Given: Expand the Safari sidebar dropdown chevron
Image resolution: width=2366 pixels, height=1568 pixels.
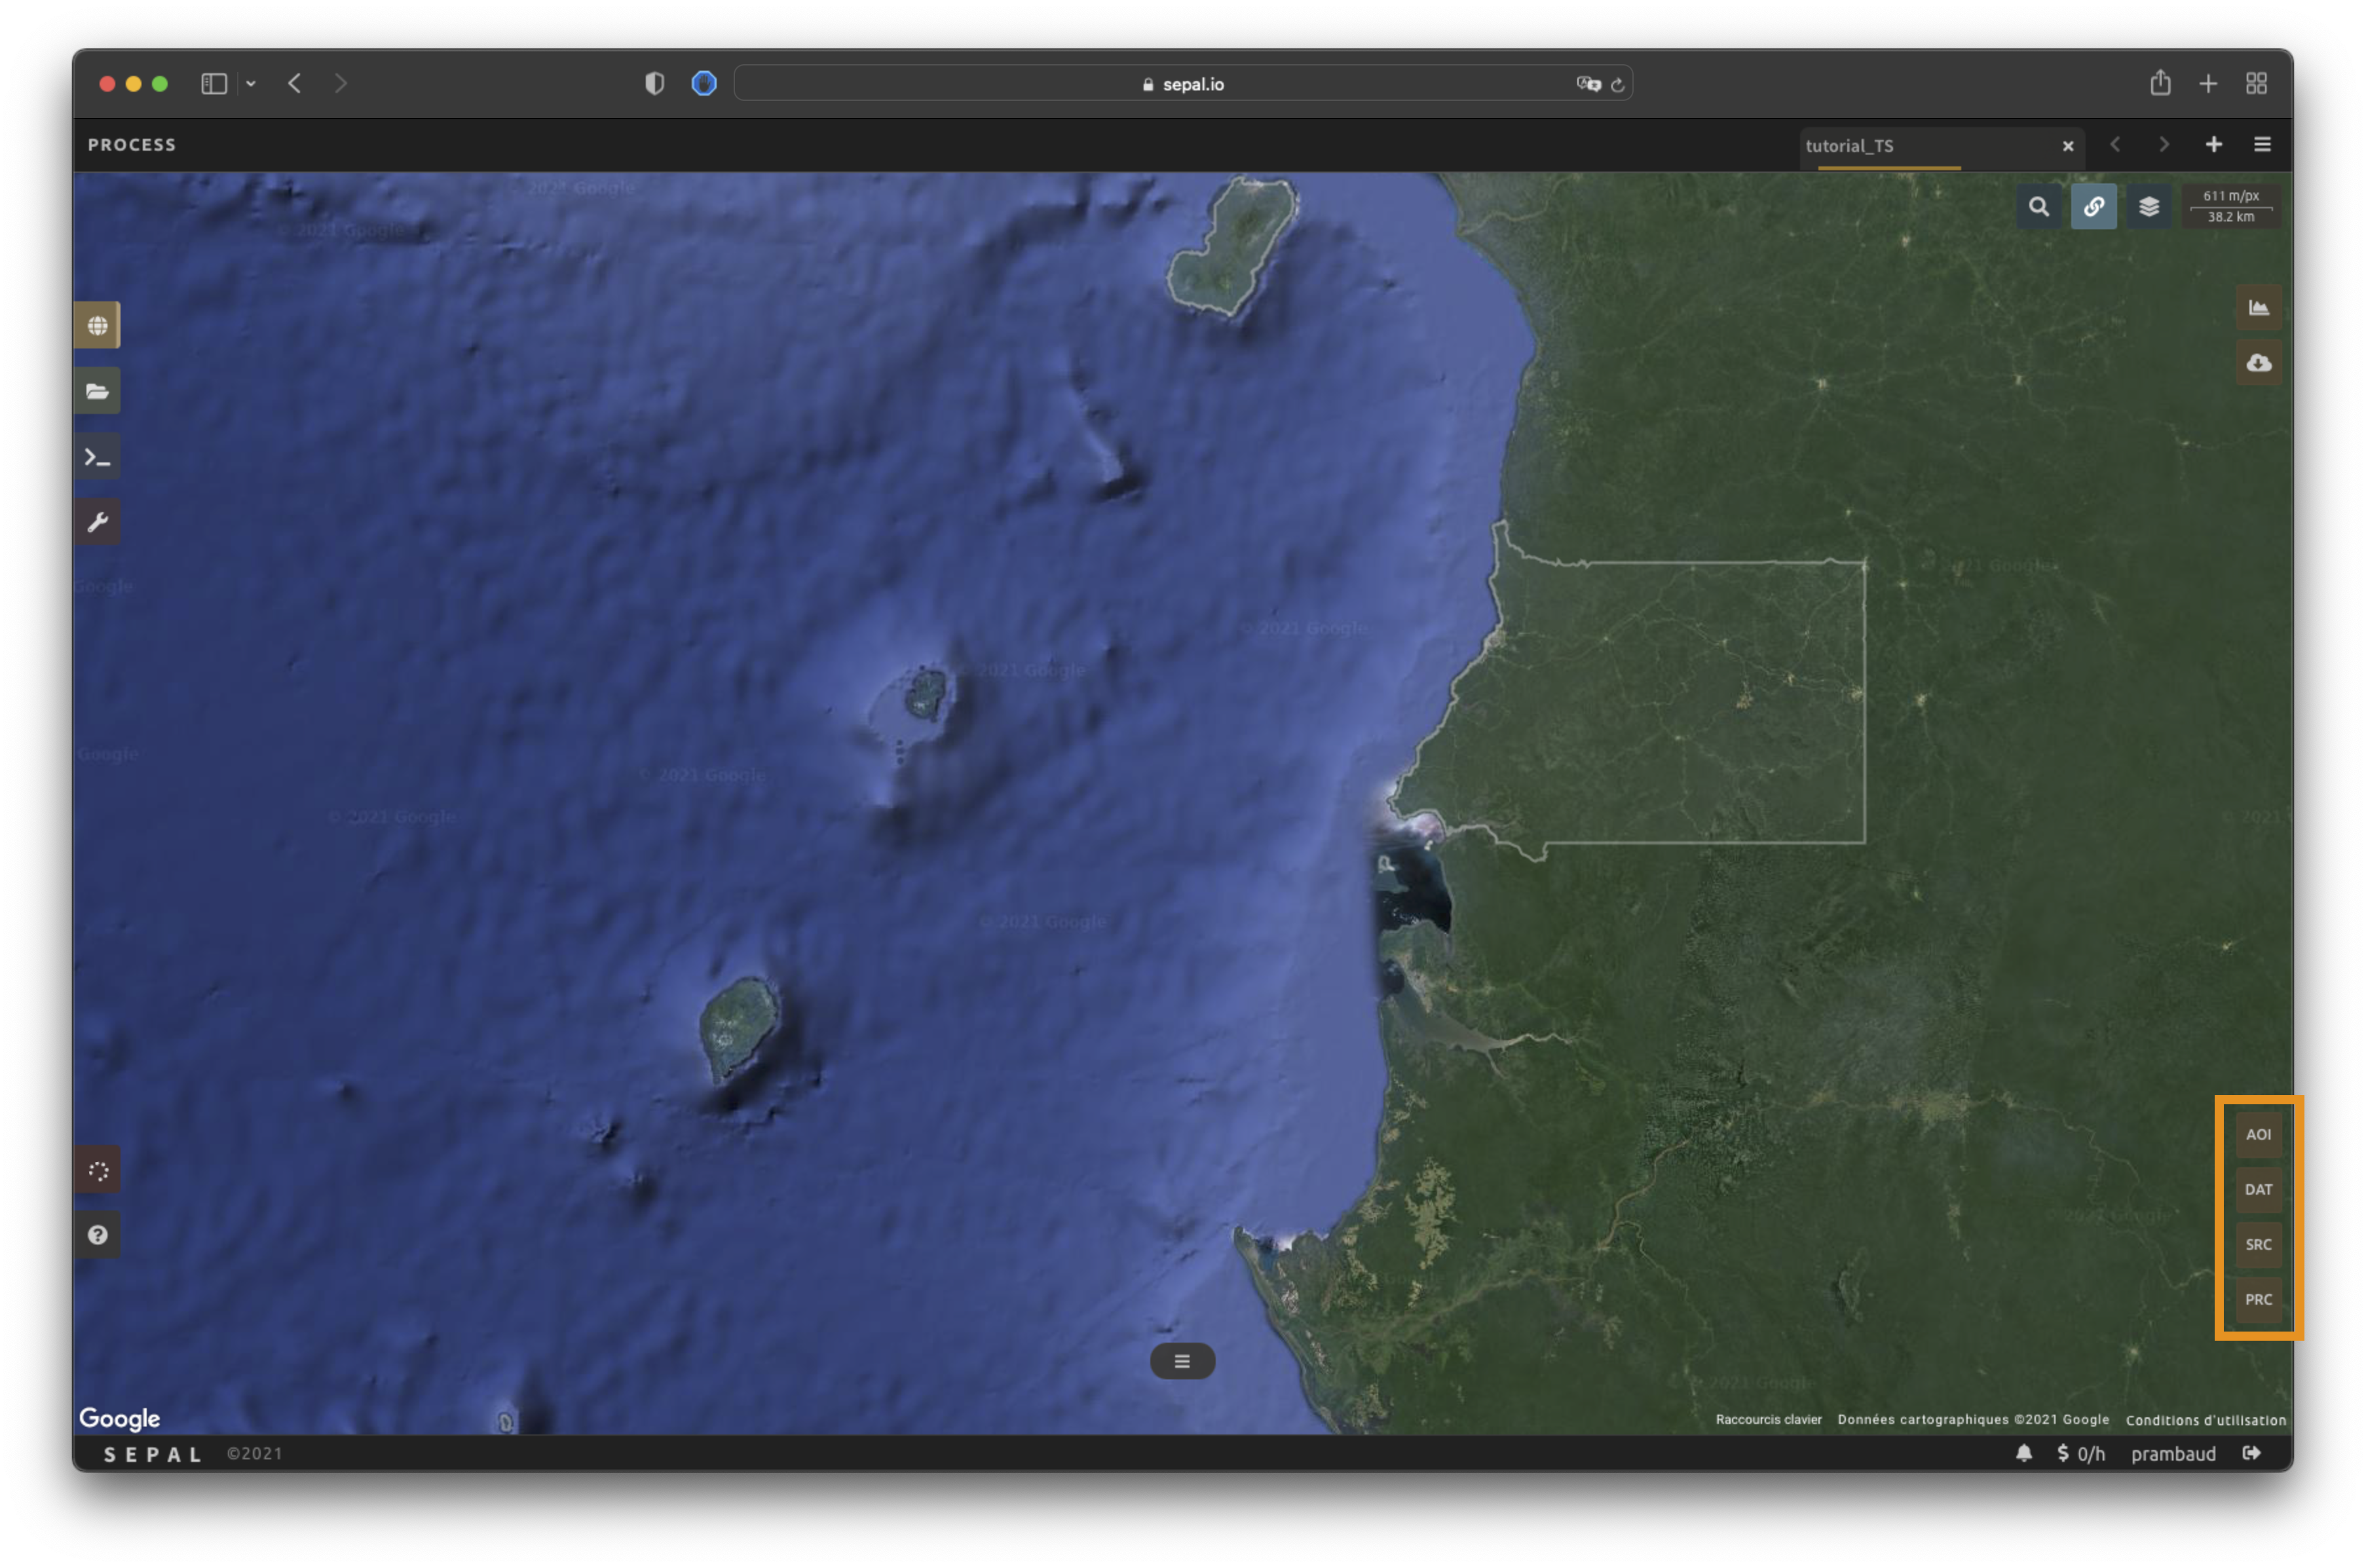Looking at the screenshot, I should click(251, 84).
